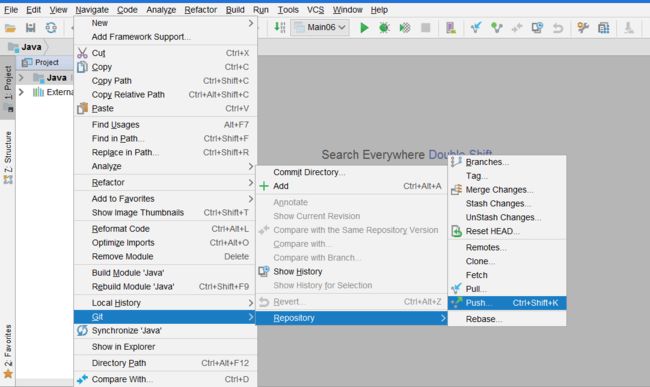Open the Navigate menu in menu bar
Viewport: 650px width, 387px height.
92,10
